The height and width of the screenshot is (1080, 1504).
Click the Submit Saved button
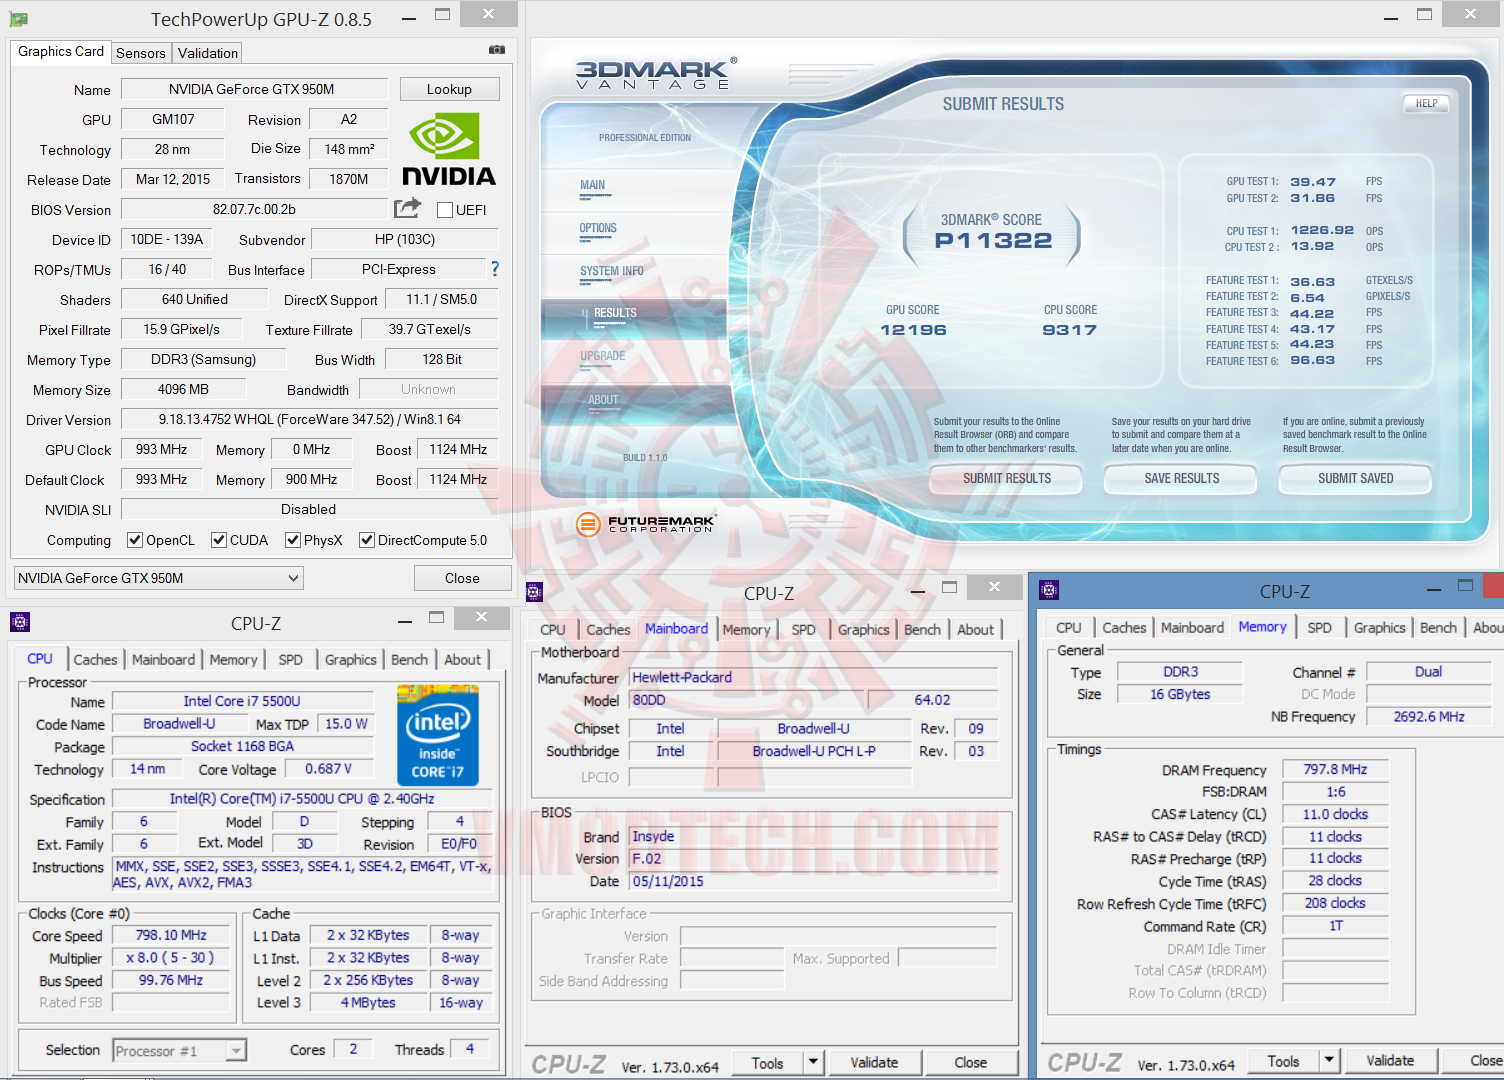tap(1355, 479)
